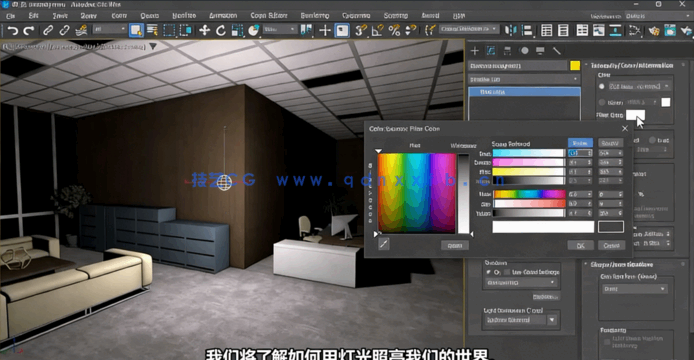Click inside the rainbow hue color field
Viewport: 694px width, 360px height.
tap(416, 193)
